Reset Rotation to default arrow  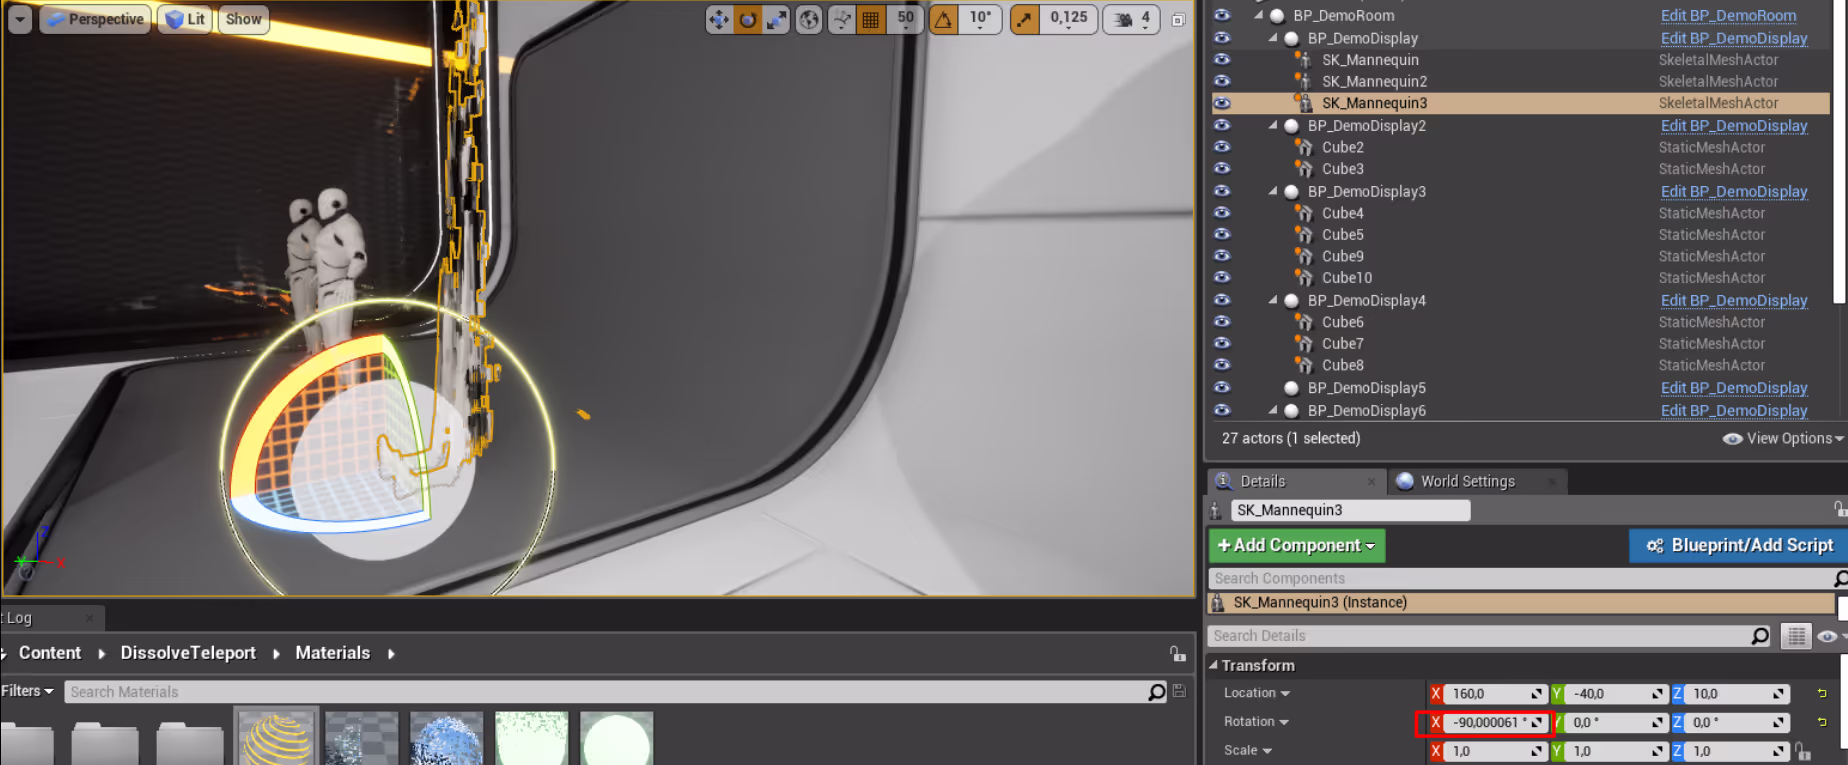1822,722
